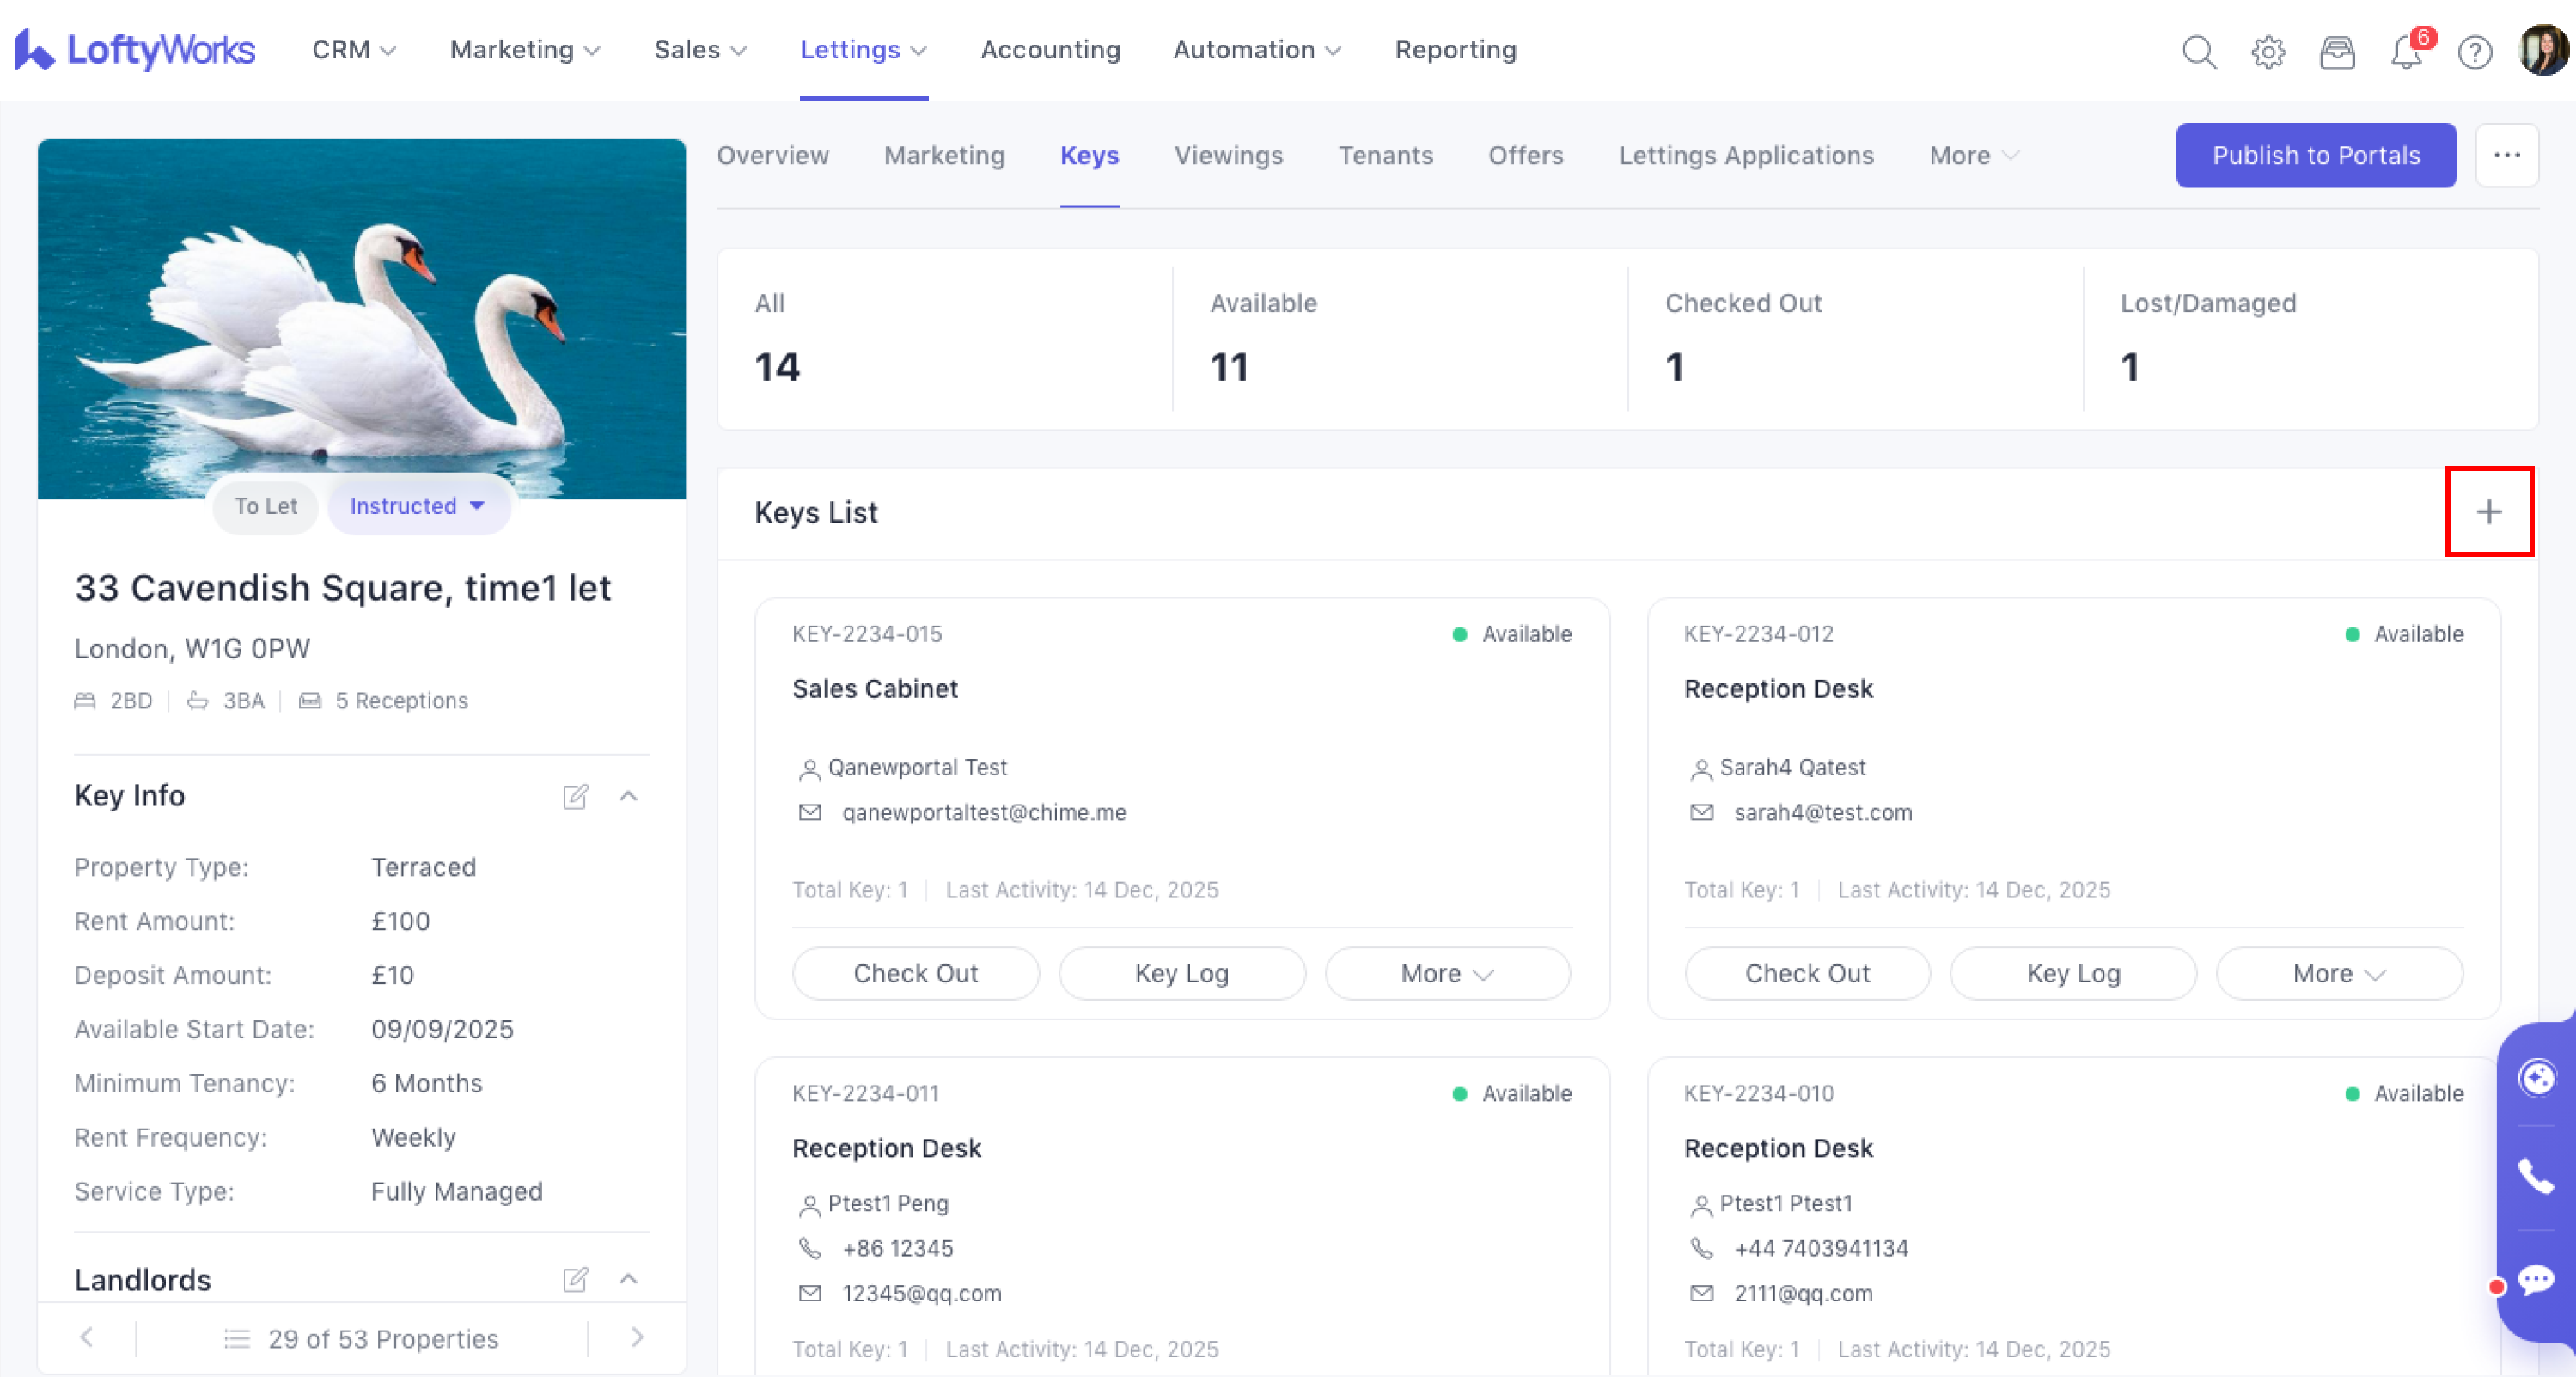Collapse the Key Info section

tap(628, 796)
